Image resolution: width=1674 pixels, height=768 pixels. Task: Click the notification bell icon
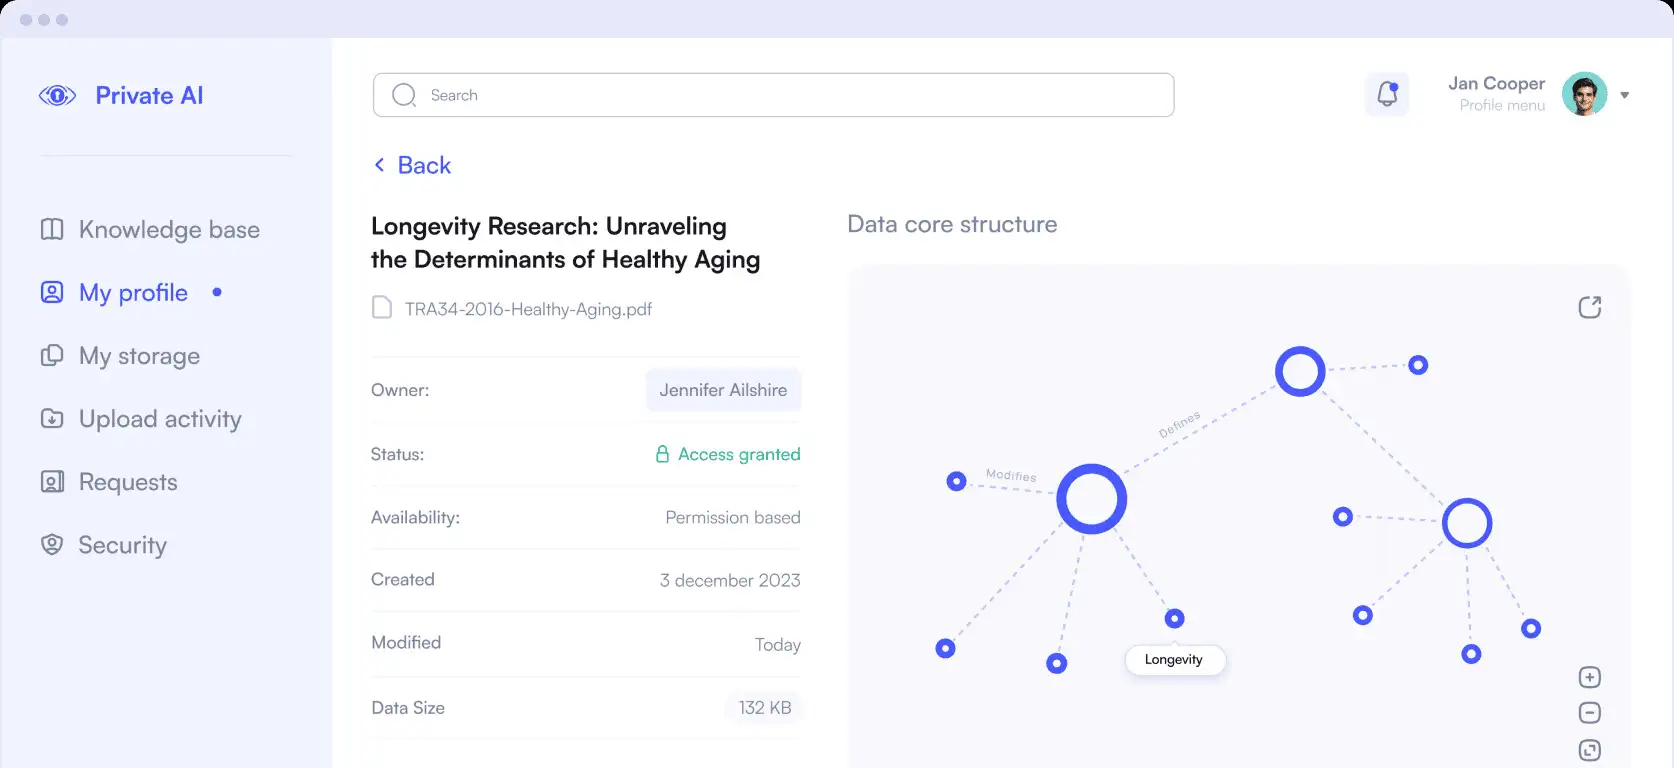(x=1387, y=94)
